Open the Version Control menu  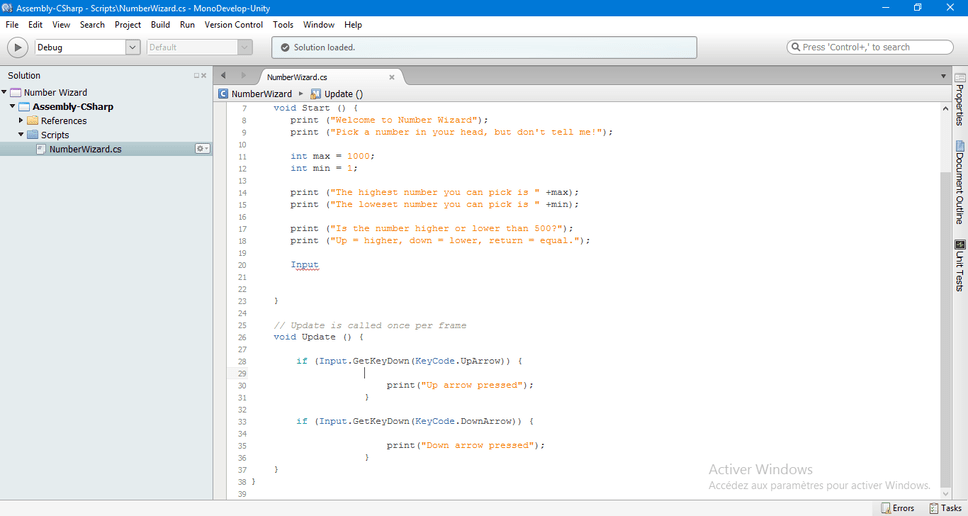click(234, 25)
